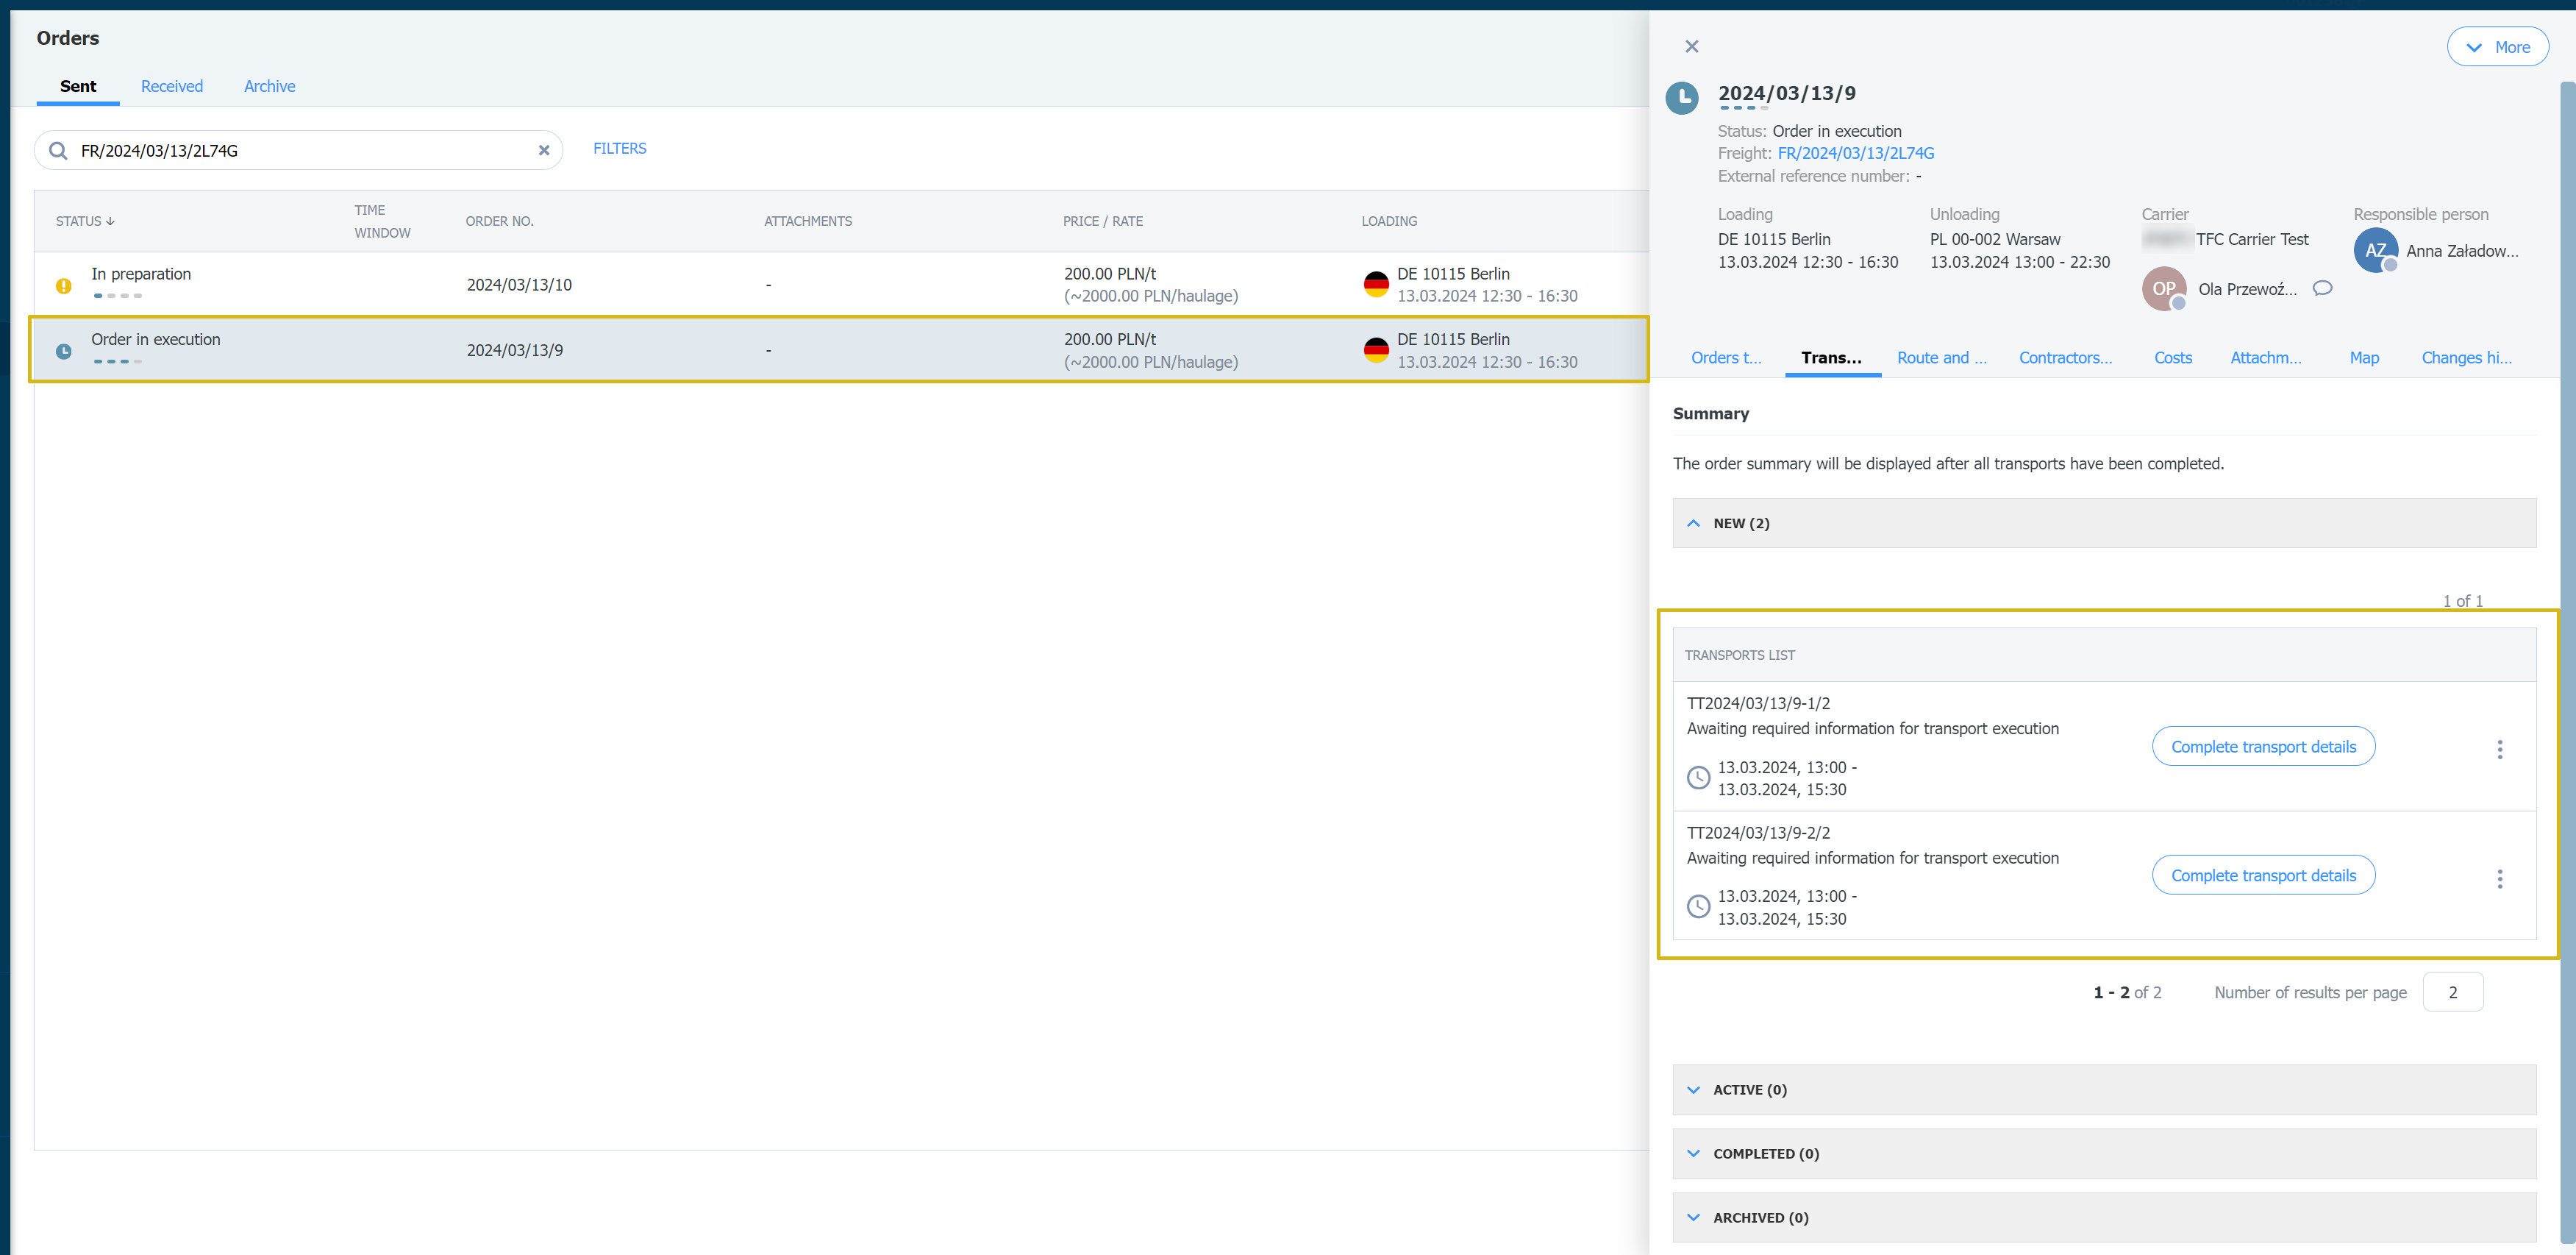Open the Attachm... tab
Viewport: 2576px width, 1255px height.
point(2265,357)
